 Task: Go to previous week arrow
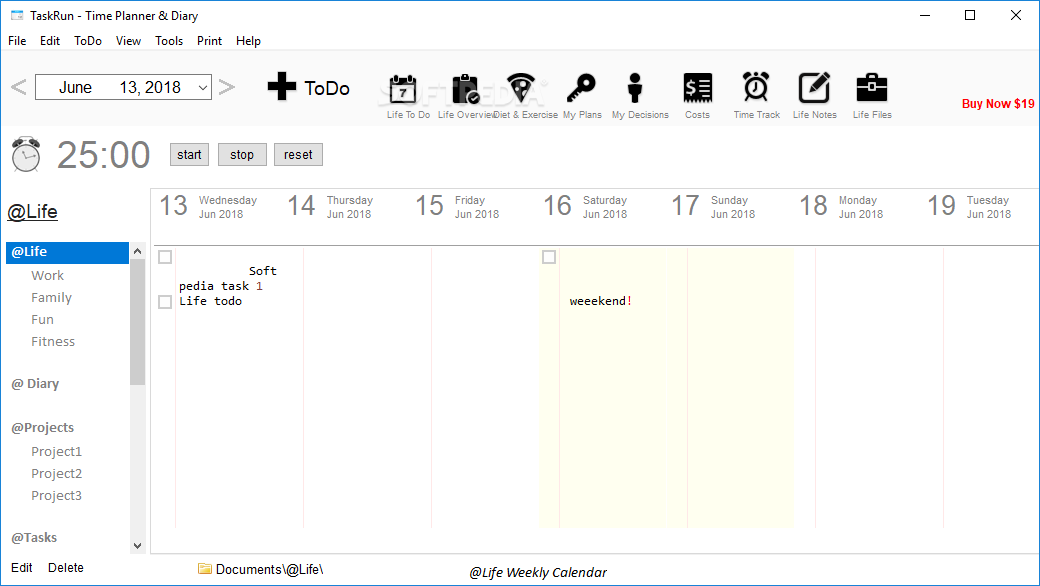pyautogui.click(x=19, y=87)
